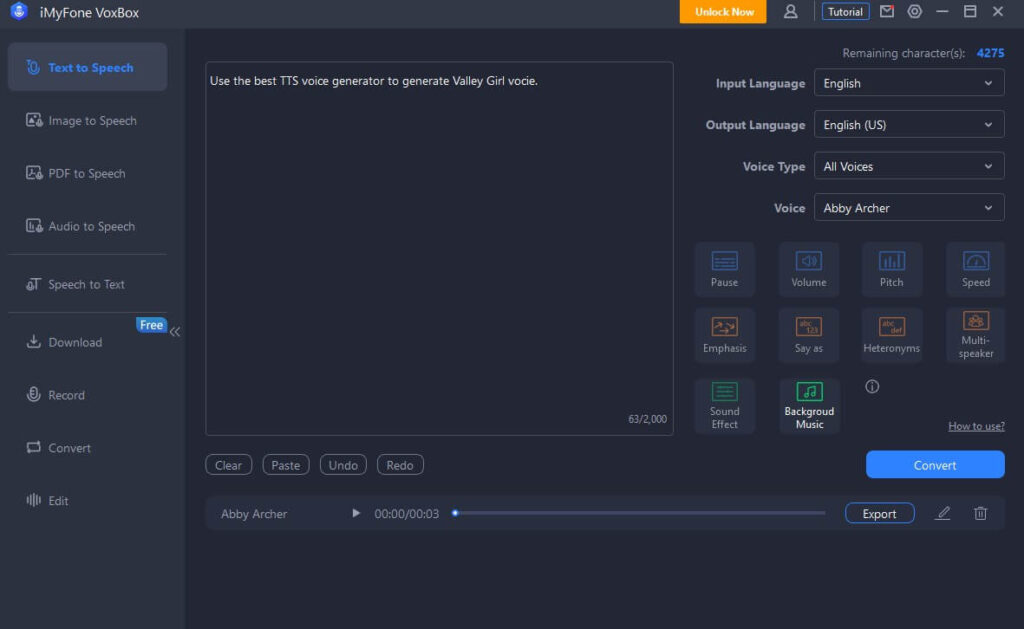1024x629 pixels.
Task: Open the Speed adjustment tool
Action: click(x=976, y=269)
